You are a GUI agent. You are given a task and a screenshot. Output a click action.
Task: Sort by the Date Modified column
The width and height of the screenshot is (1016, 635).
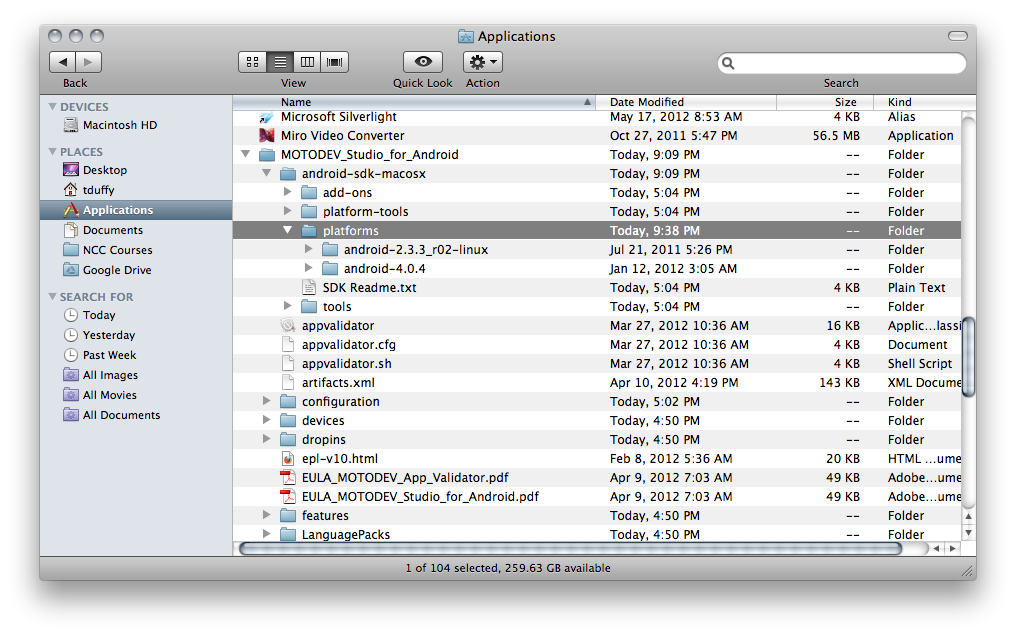(x=687, y=102)
